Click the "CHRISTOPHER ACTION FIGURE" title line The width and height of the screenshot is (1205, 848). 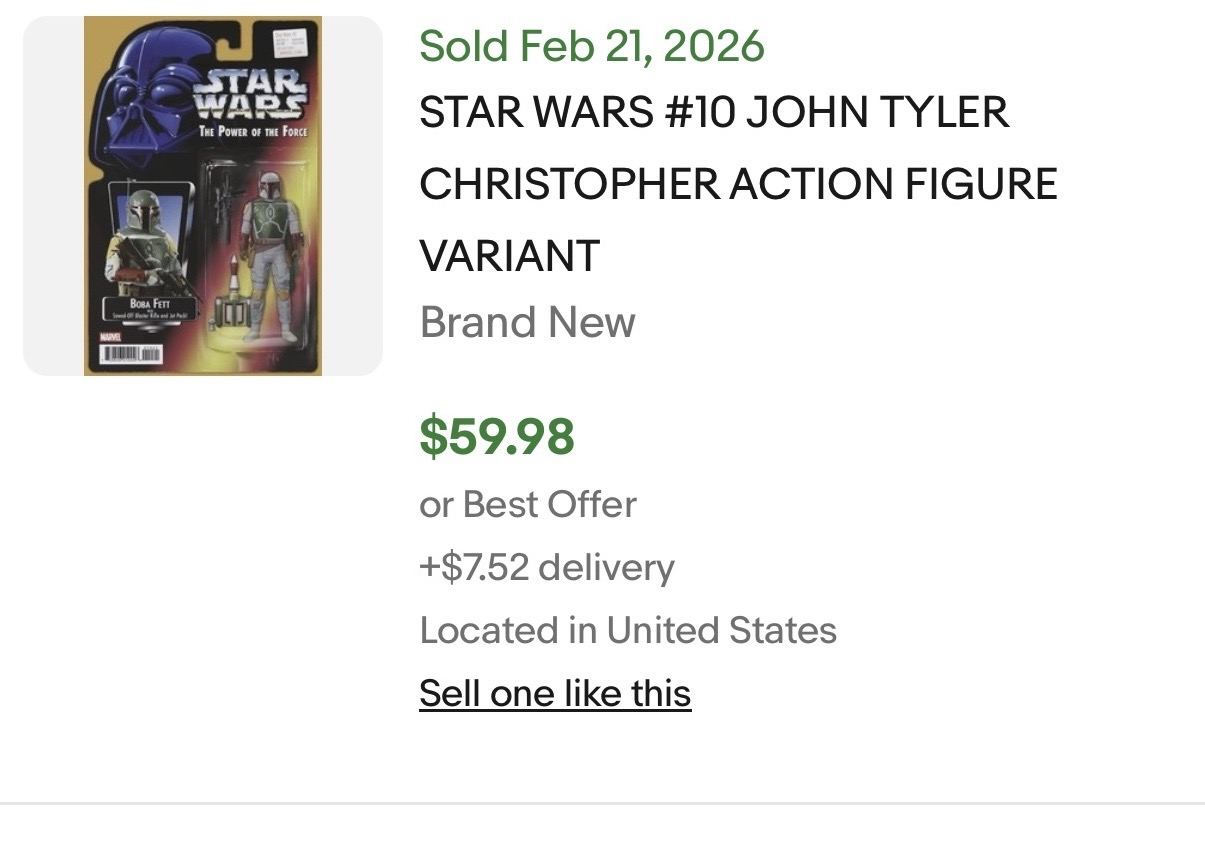click(738, 184)
